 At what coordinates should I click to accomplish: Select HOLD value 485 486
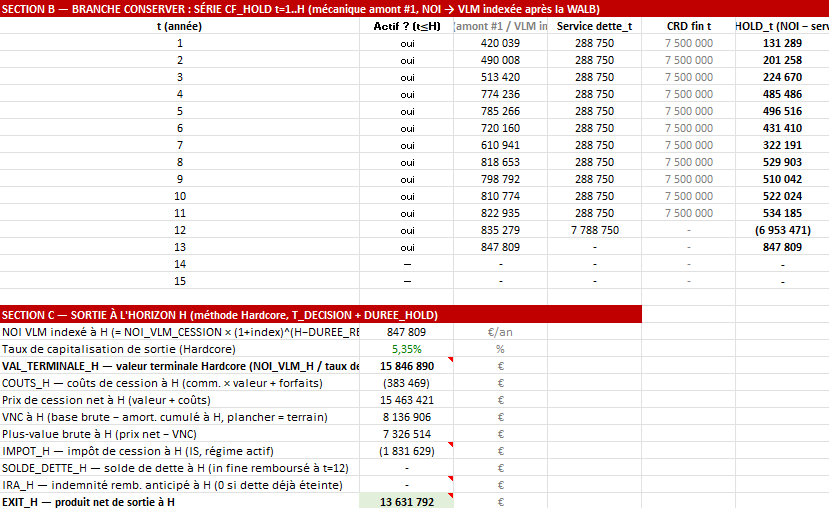tap(782, 94)
